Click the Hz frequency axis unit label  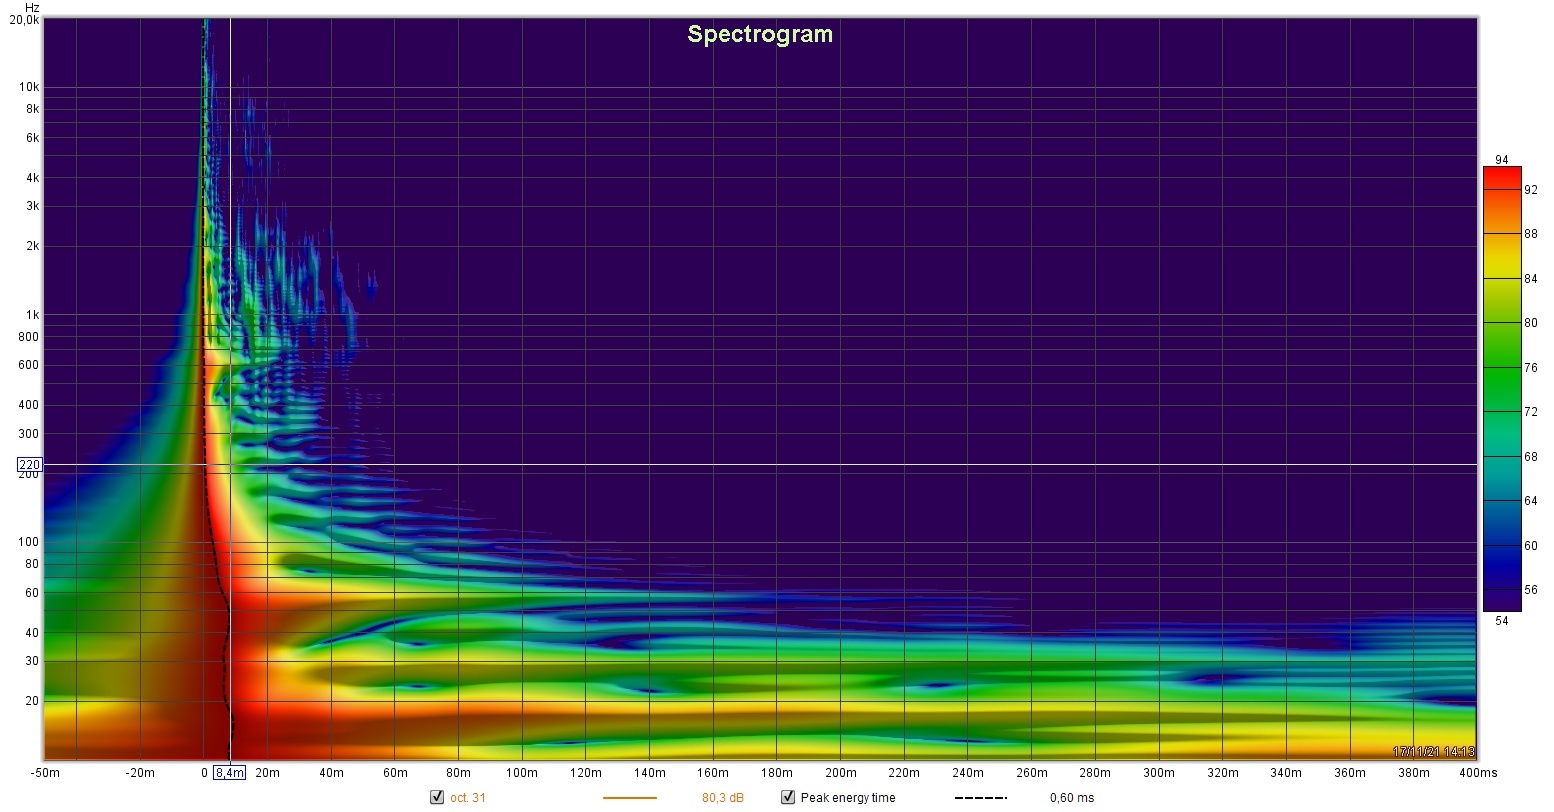[32, 7]
